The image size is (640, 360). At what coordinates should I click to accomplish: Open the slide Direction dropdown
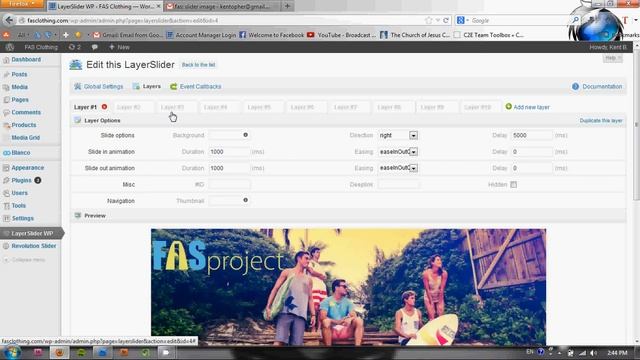tap(398, 135)
